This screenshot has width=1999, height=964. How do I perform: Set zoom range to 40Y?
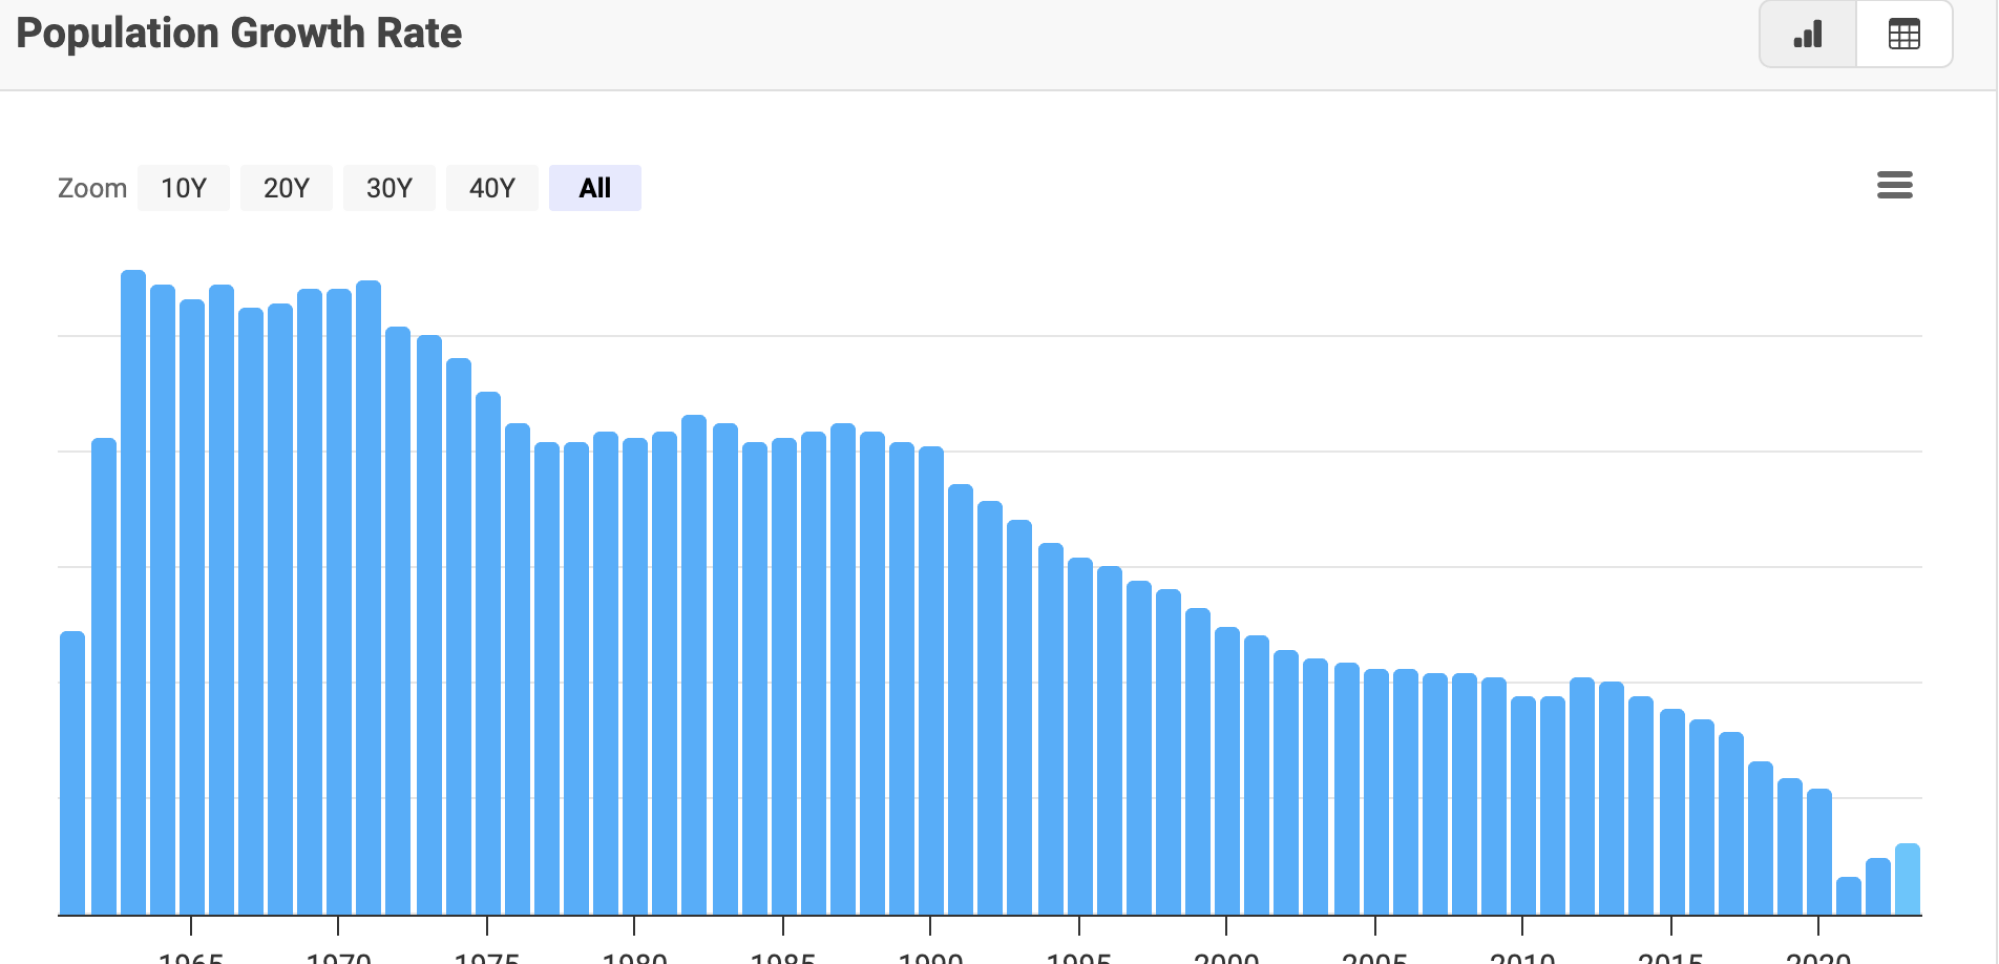(x=492, y=188)
